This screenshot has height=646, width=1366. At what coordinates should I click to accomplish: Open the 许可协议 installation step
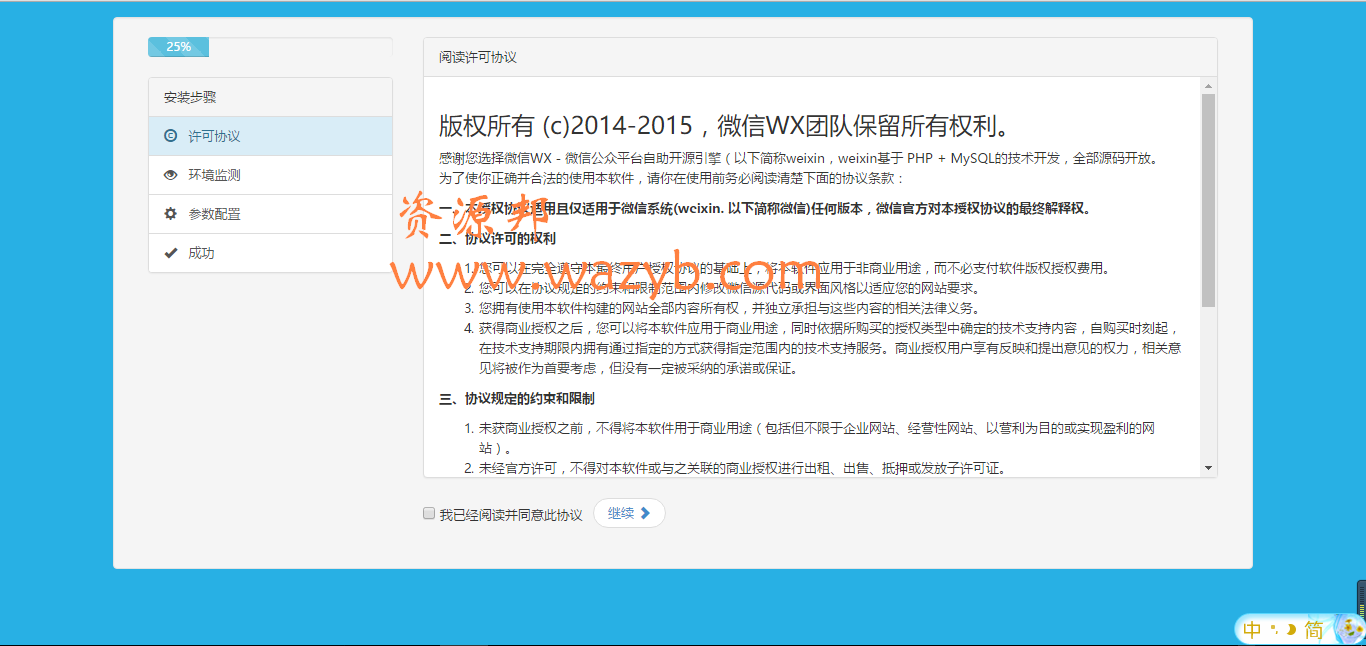(x=270, y=136)
